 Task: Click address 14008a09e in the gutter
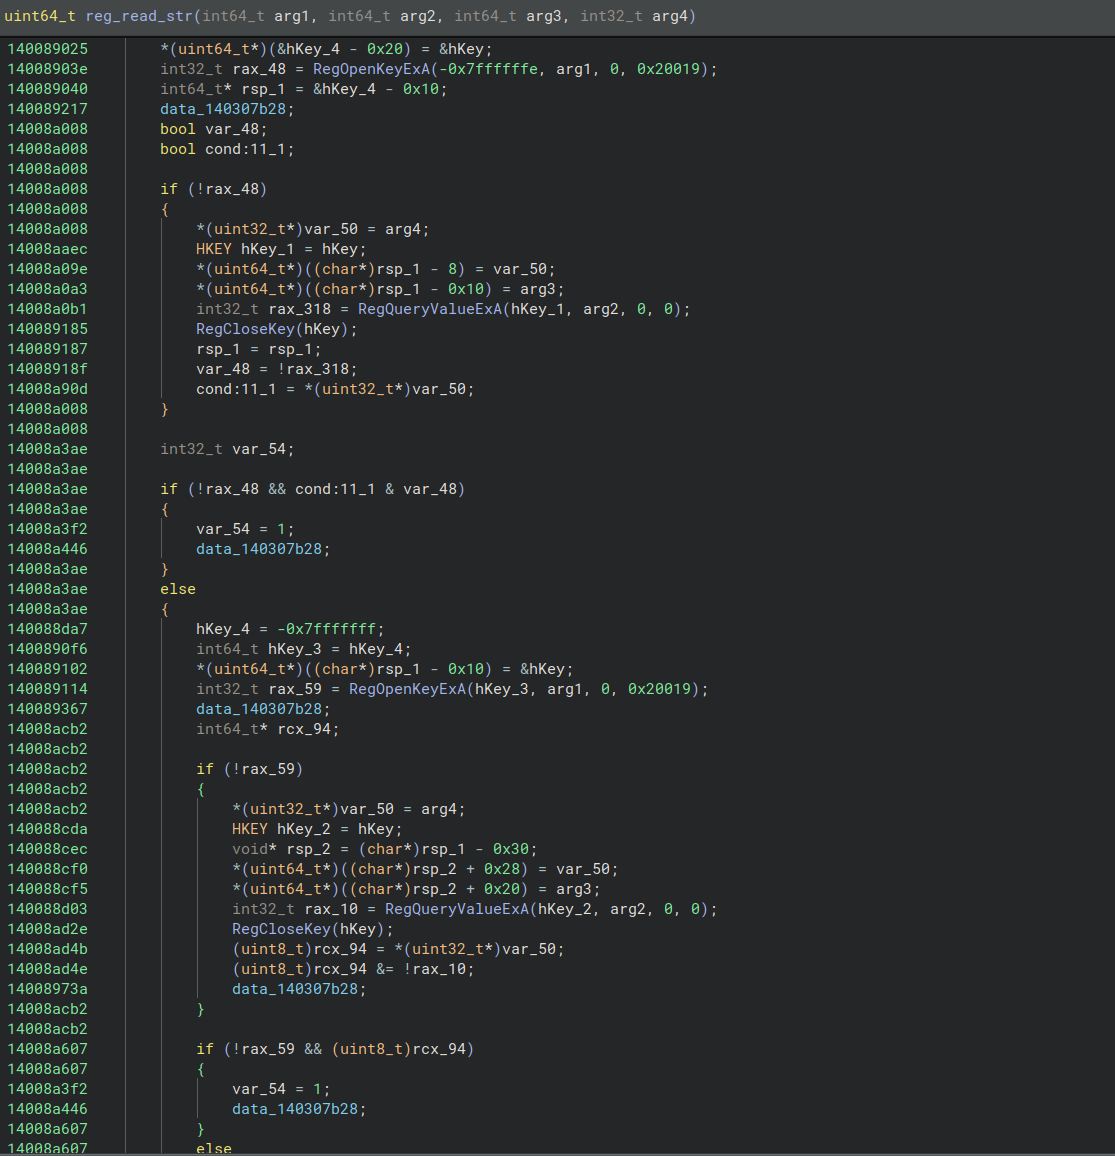[47, 269]
